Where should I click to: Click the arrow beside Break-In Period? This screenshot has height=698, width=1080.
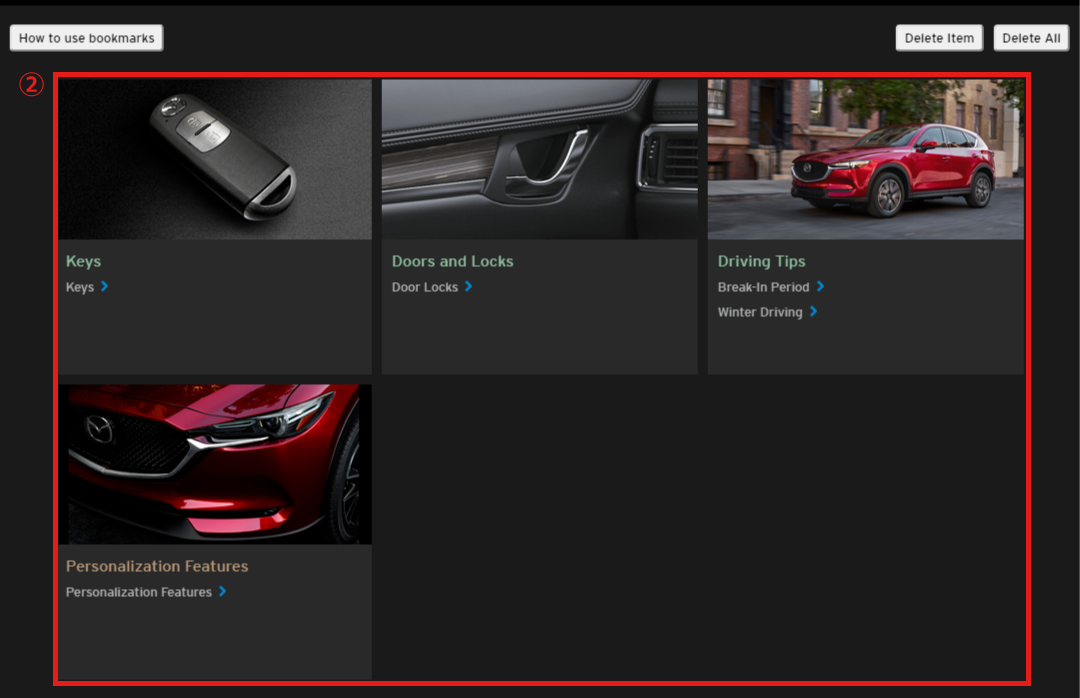(x=820, y=286)
